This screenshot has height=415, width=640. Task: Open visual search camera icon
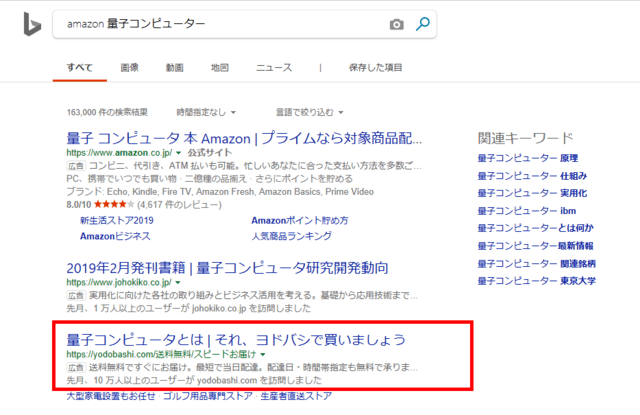coord(396,24)
